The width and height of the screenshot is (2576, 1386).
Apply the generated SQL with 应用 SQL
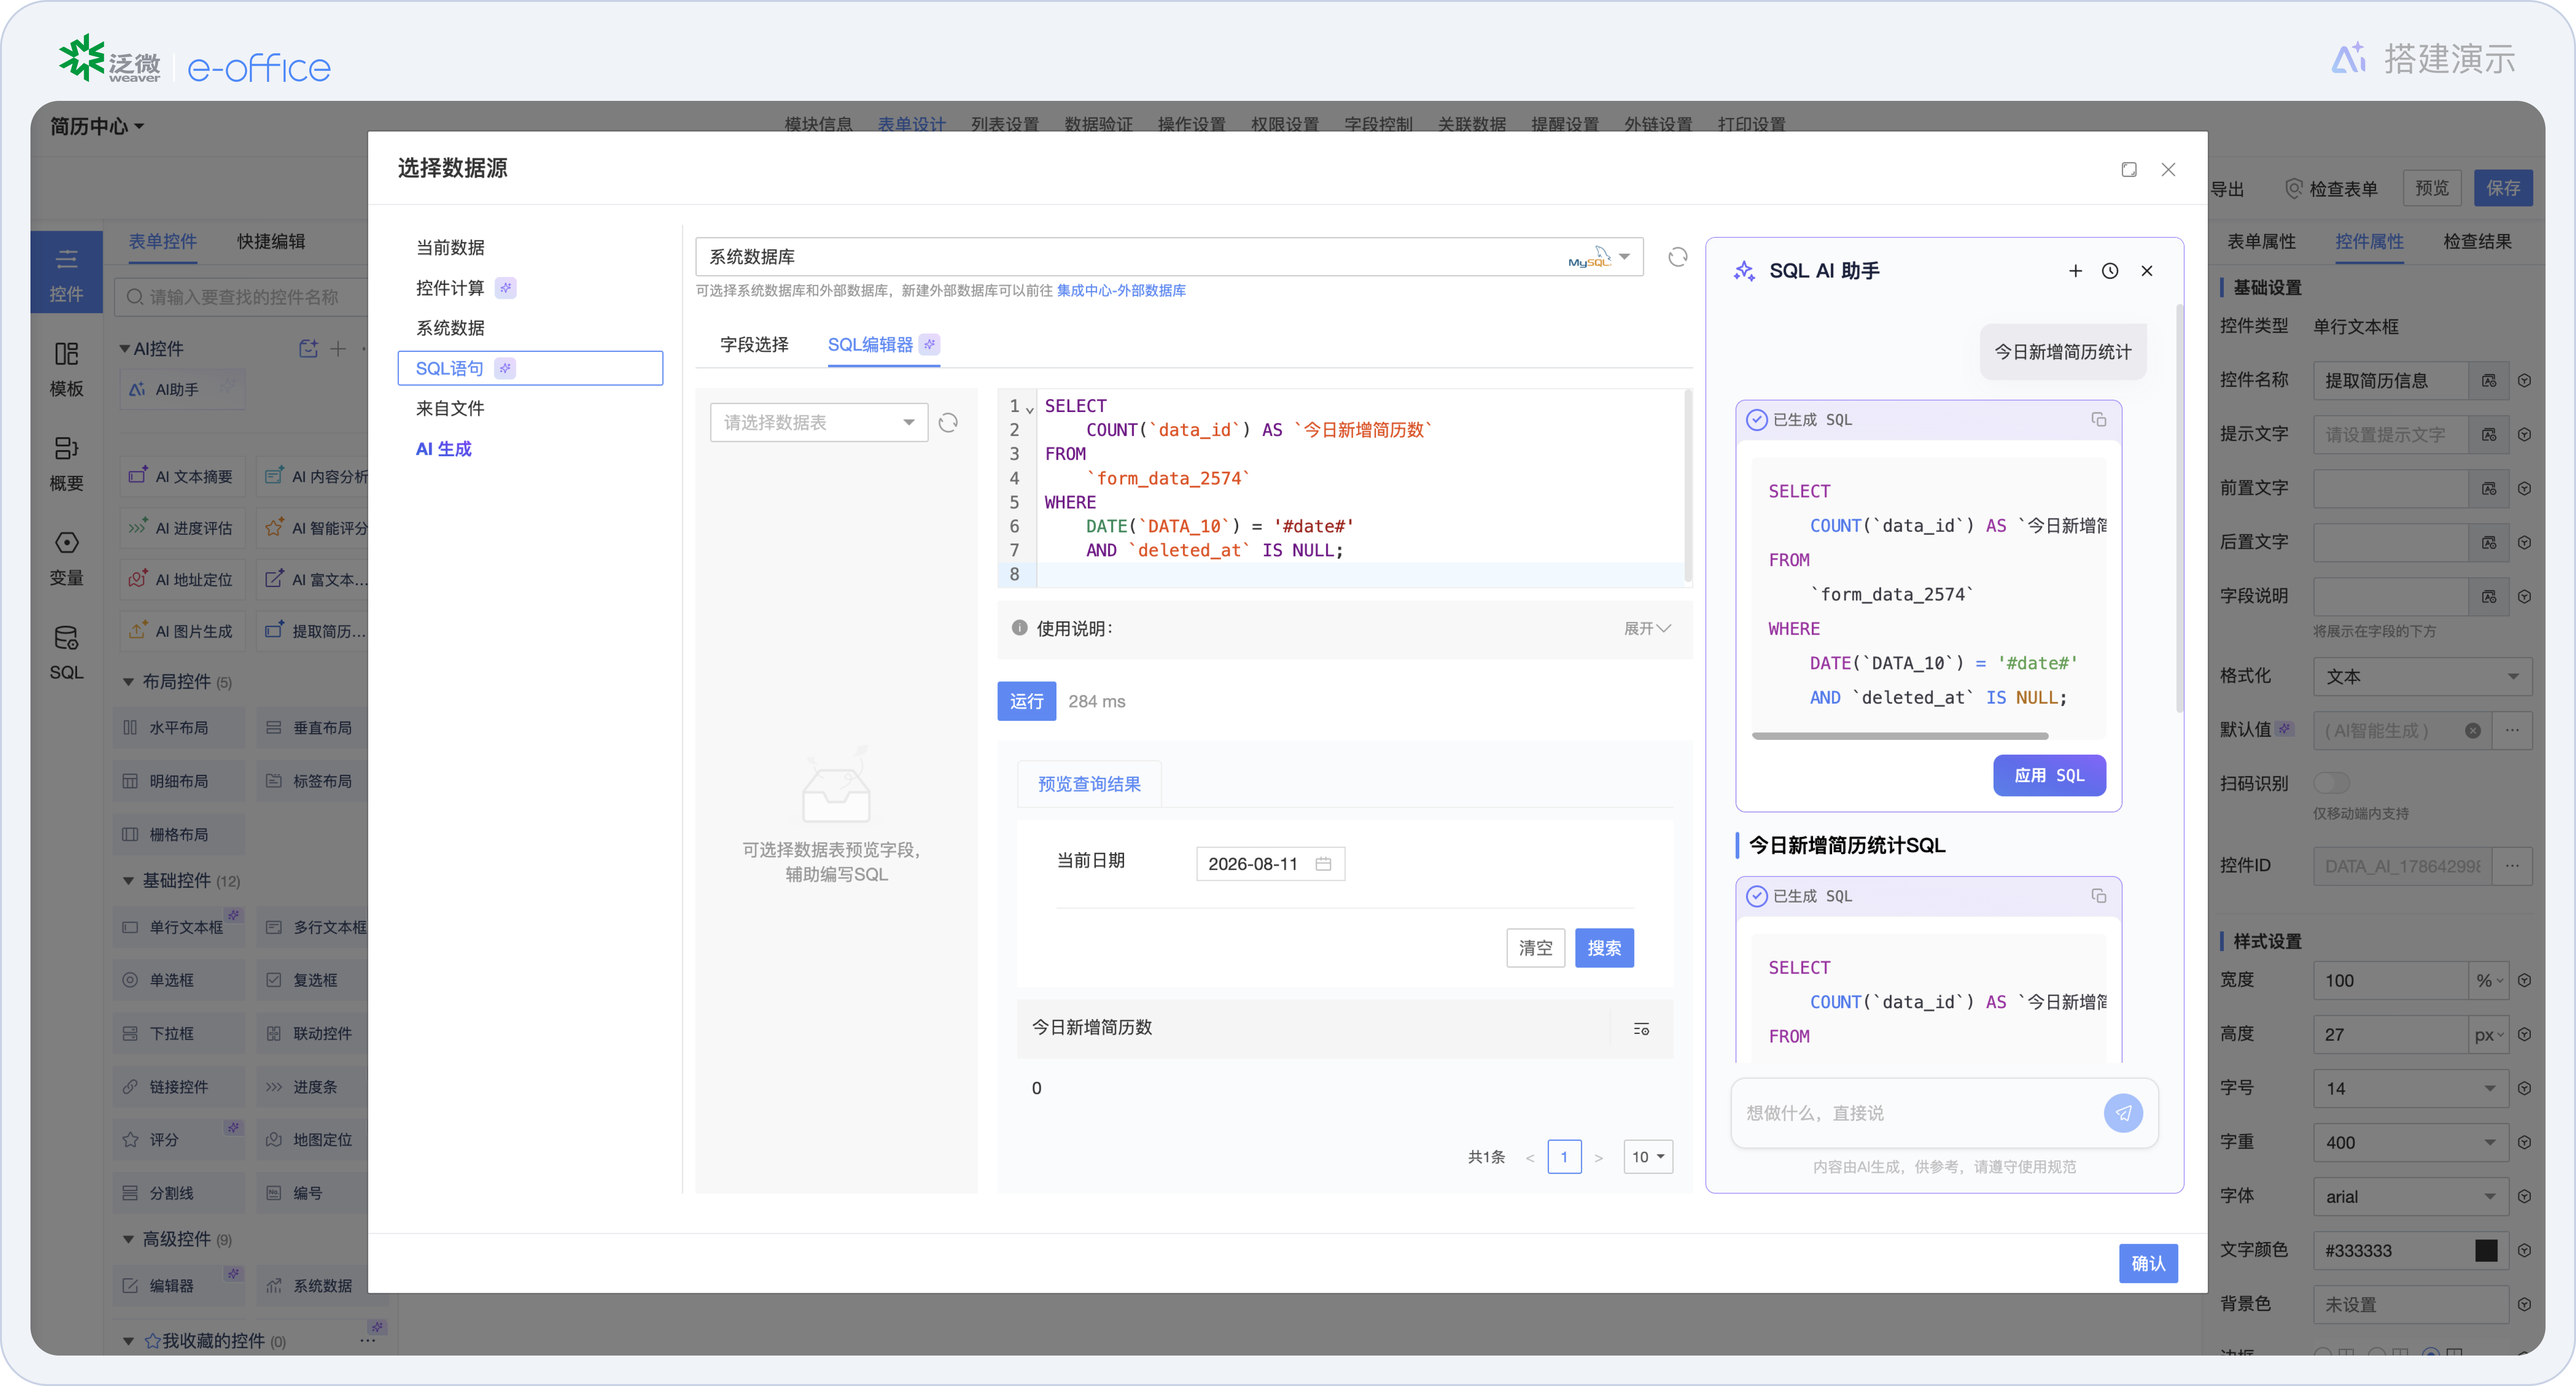click(x=2049, y=776)
